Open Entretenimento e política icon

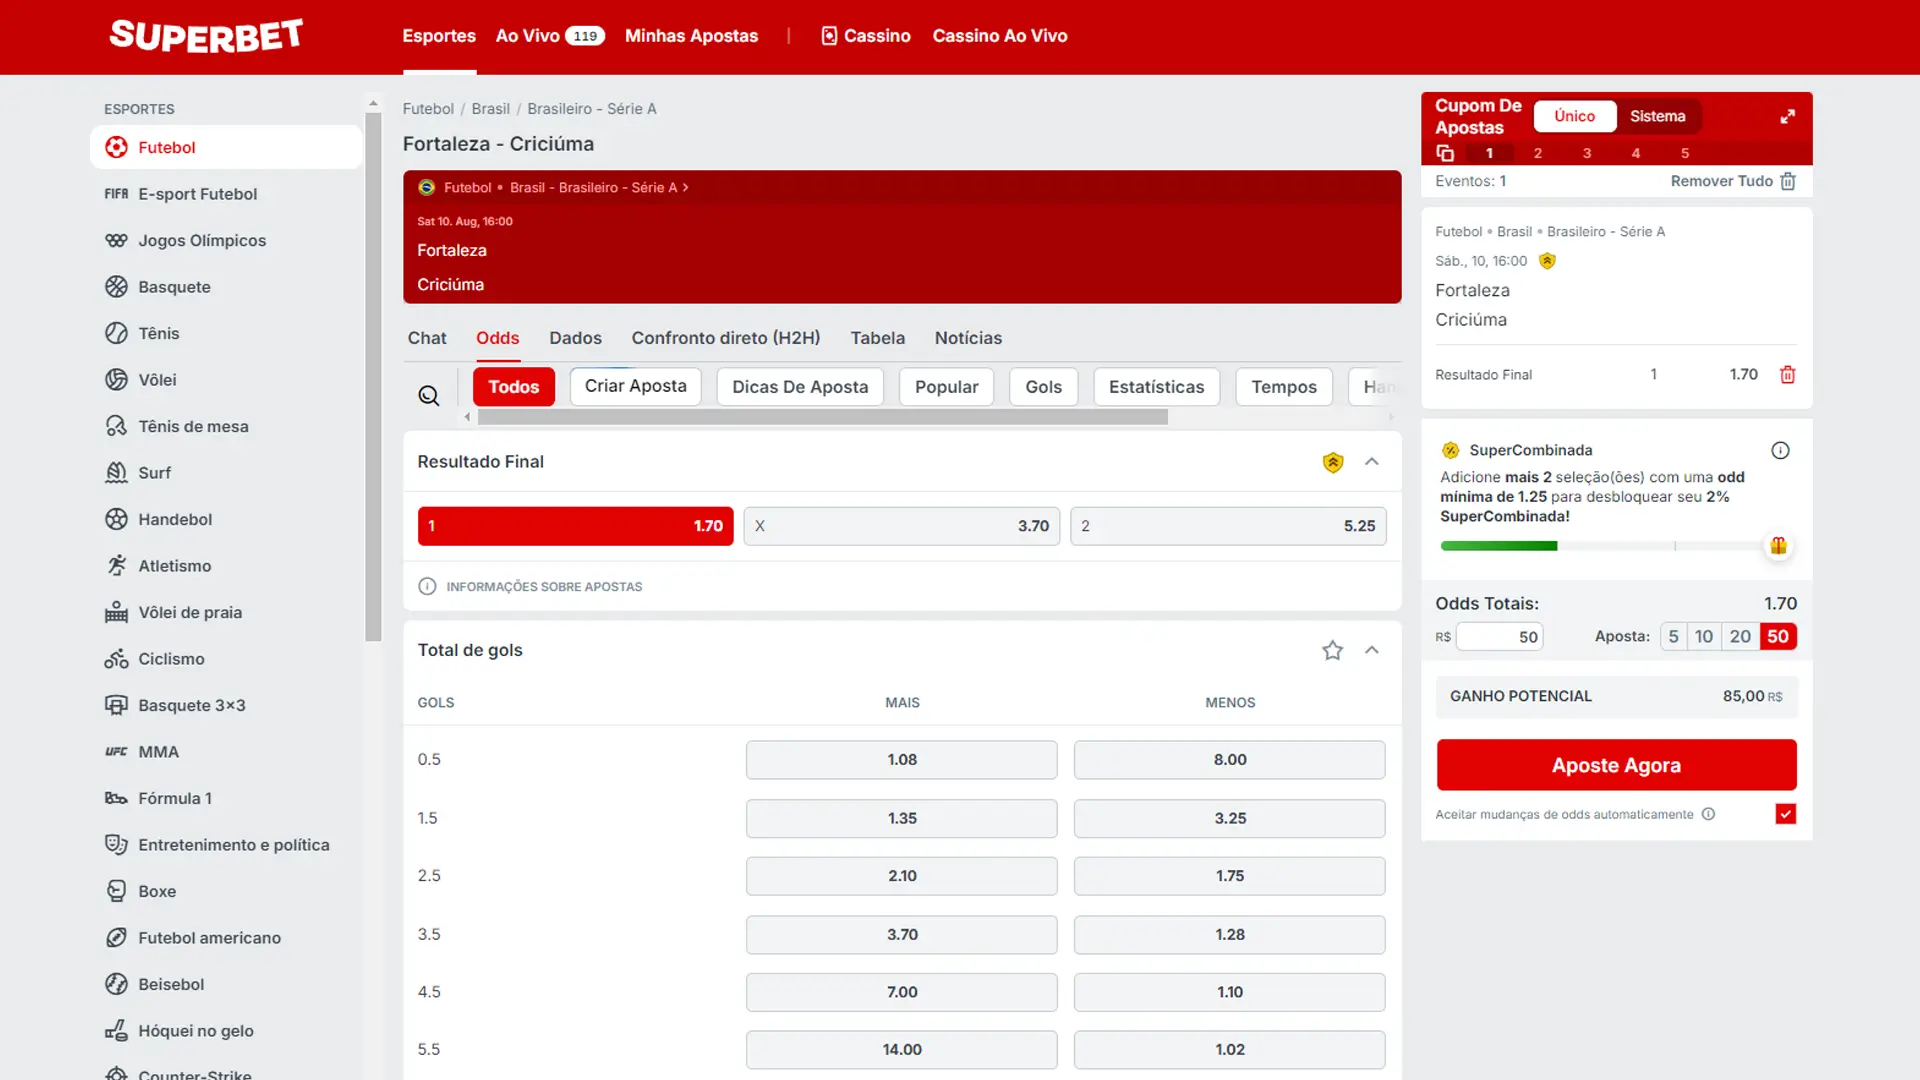[117, 845]
